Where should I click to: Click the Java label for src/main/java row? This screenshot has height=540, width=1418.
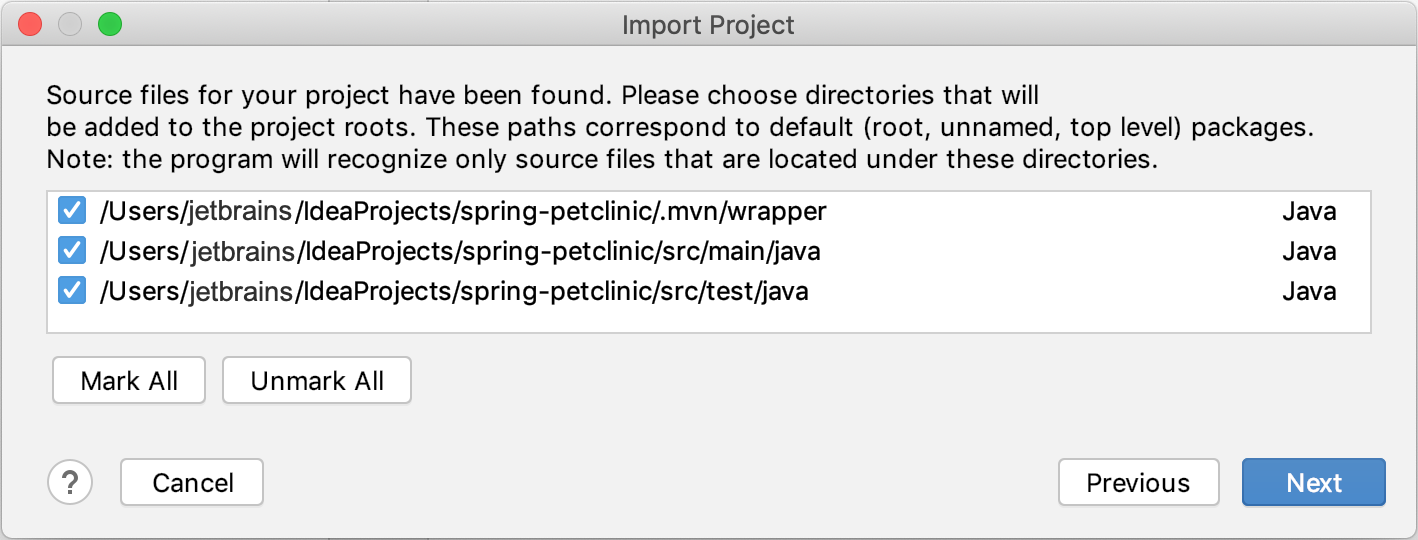(x=1309, y=252)
